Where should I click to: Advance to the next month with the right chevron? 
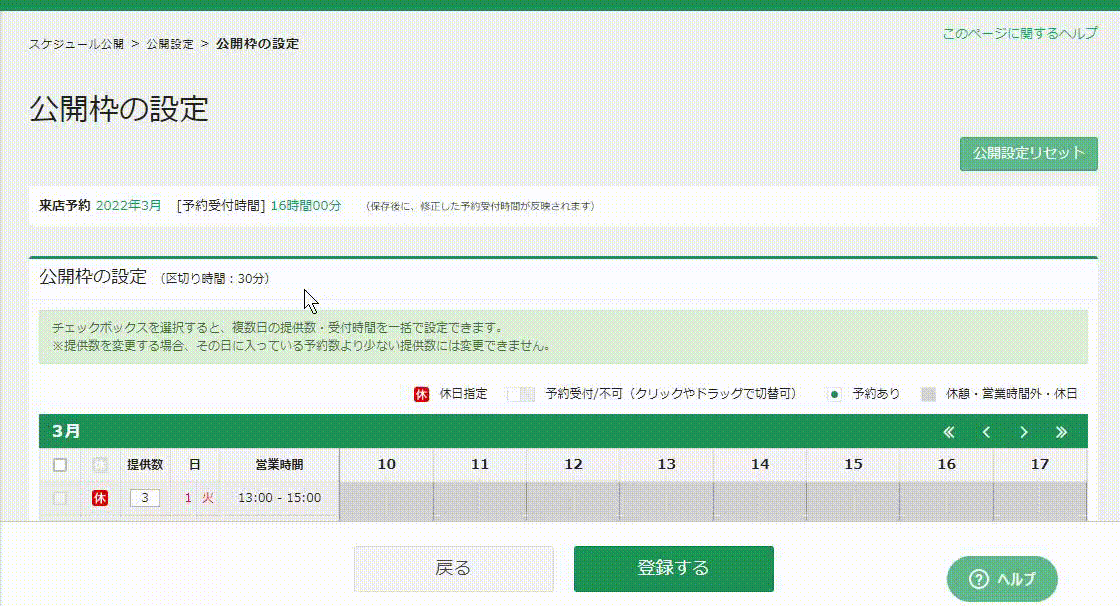click(1023, 432)
